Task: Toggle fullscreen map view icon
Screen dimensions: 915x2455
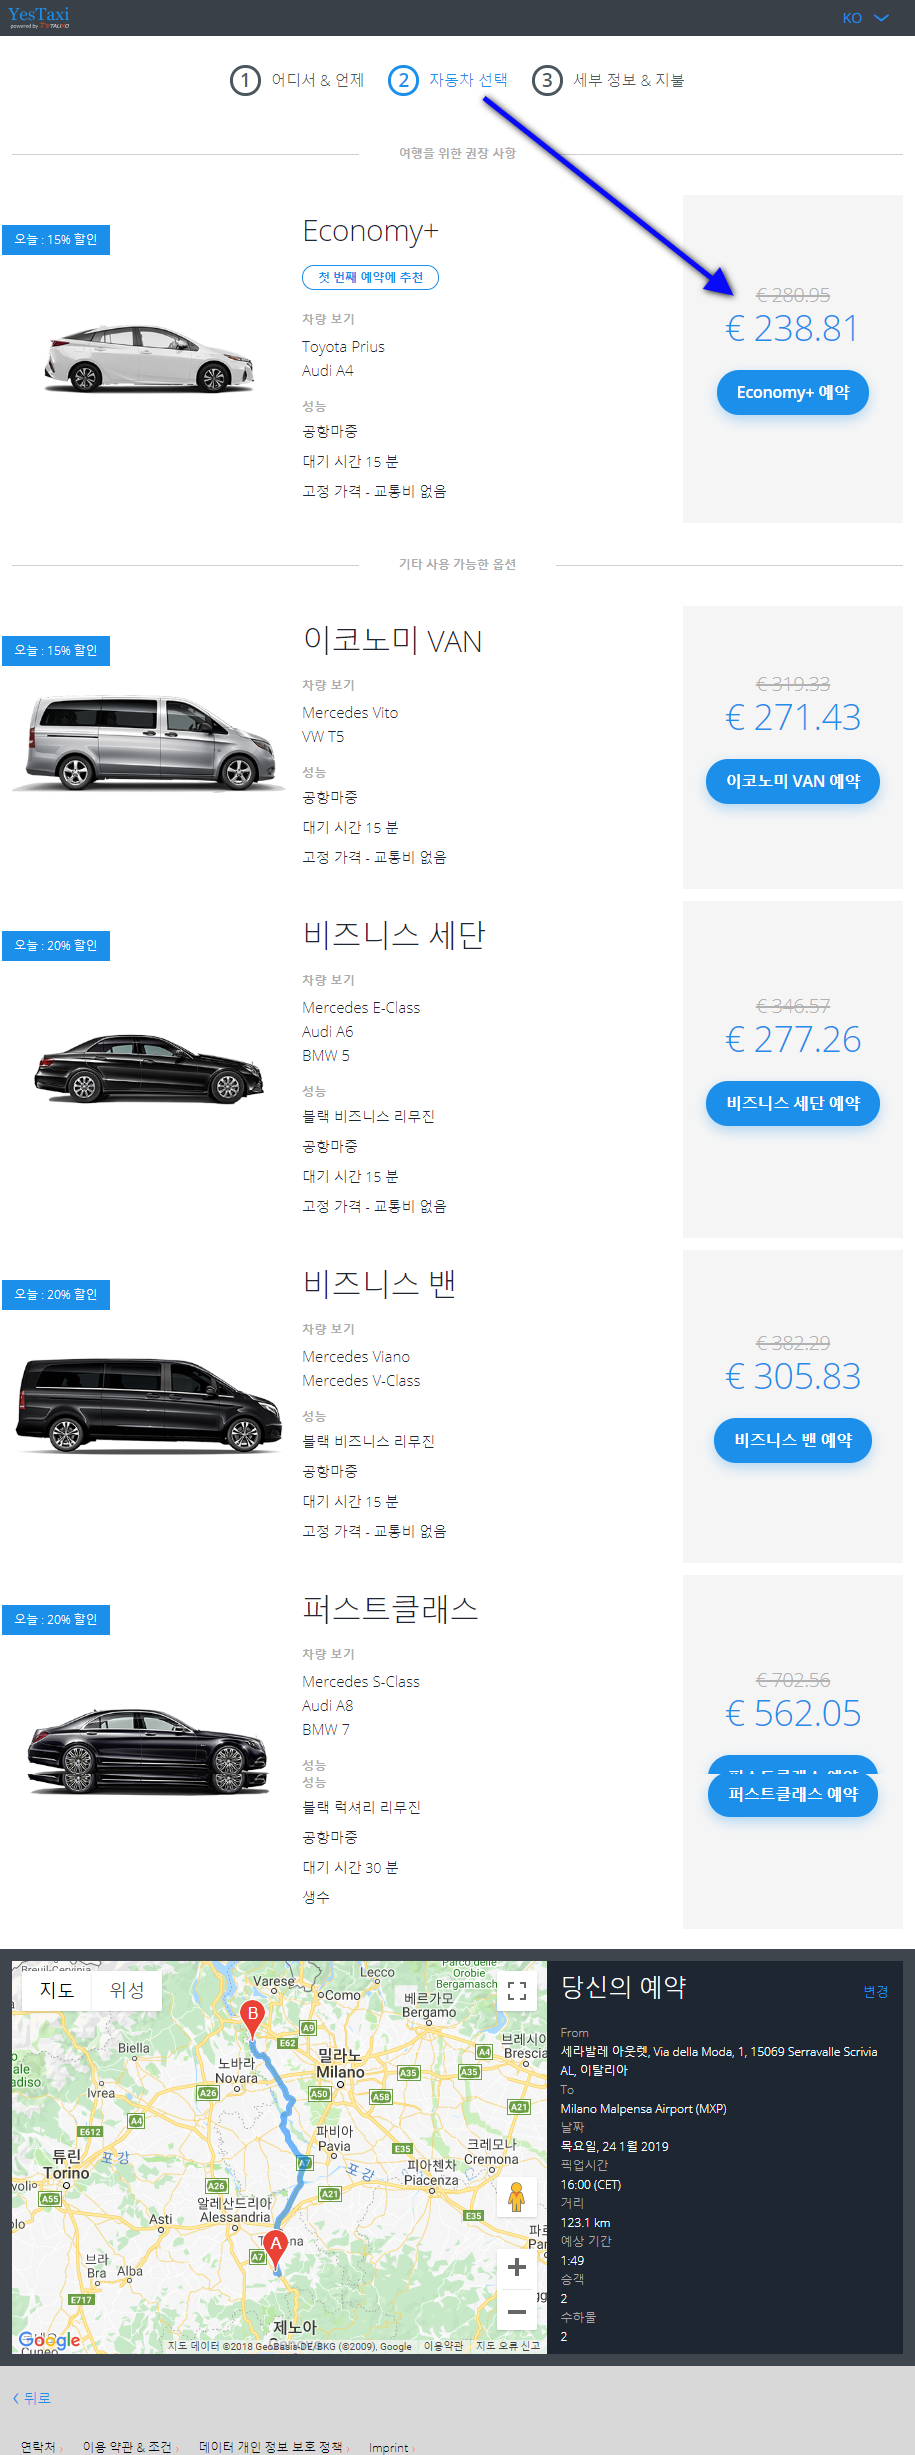Action: (517, 1991)
